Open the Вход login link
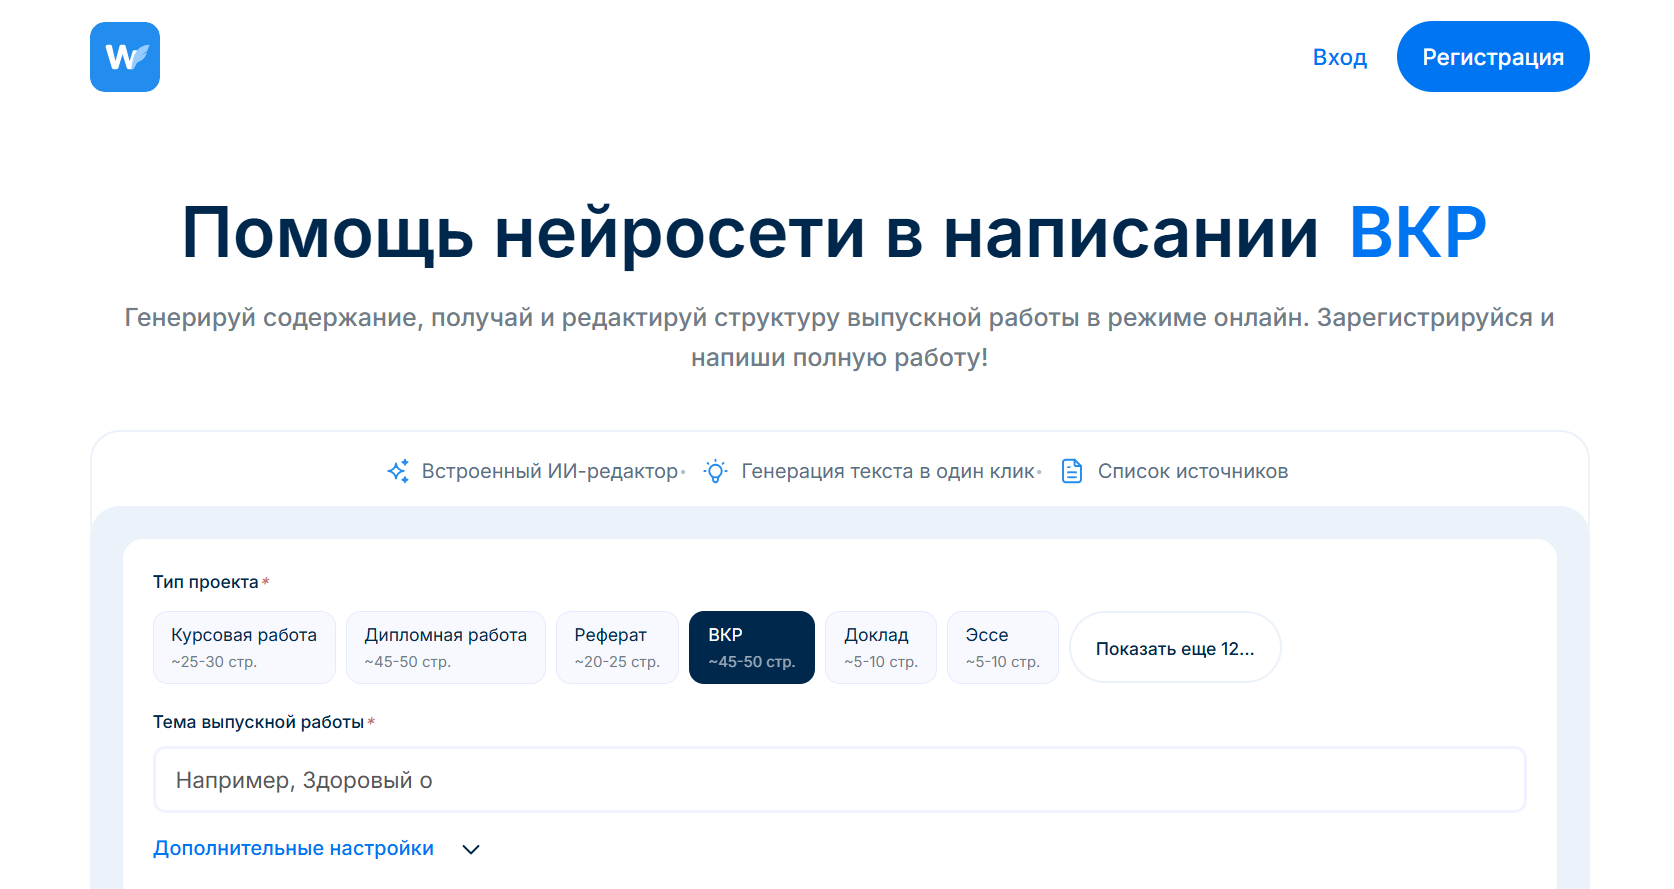This screenshot has height=889, width=1674. tap(1339, 57)
